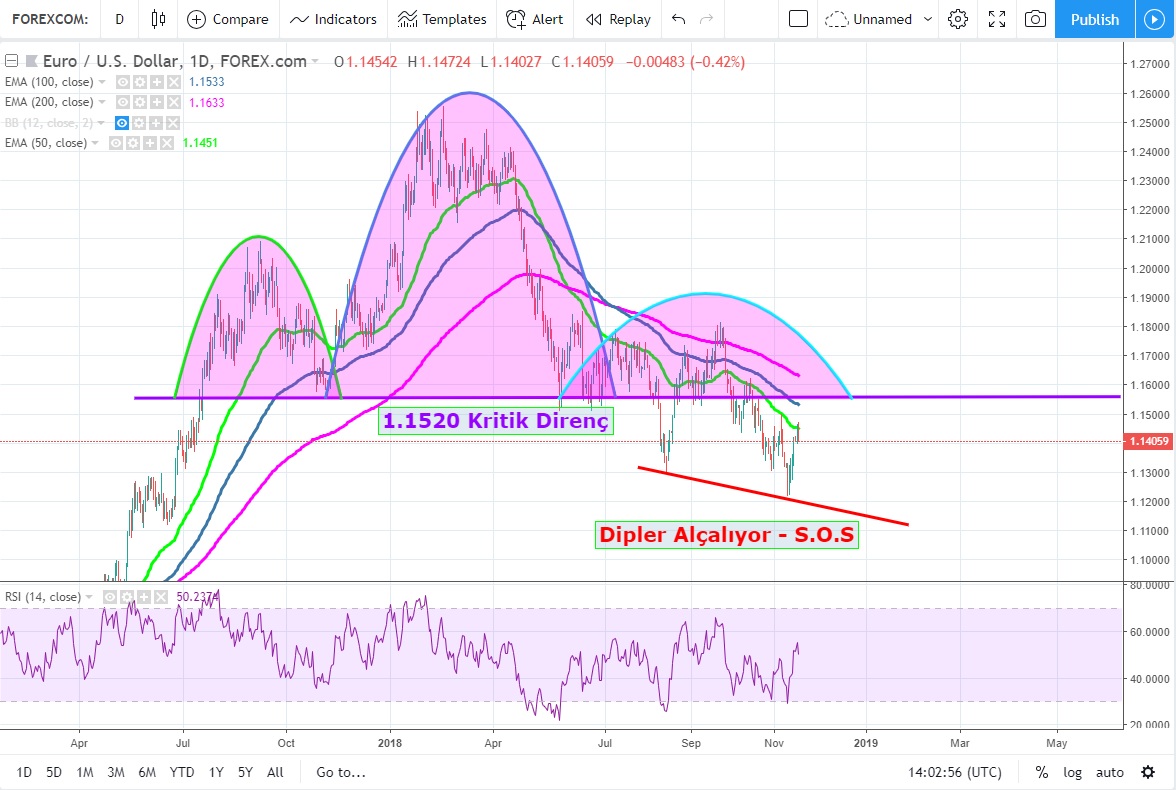
Task: Click the Publish button
Action: (1094, 19)
